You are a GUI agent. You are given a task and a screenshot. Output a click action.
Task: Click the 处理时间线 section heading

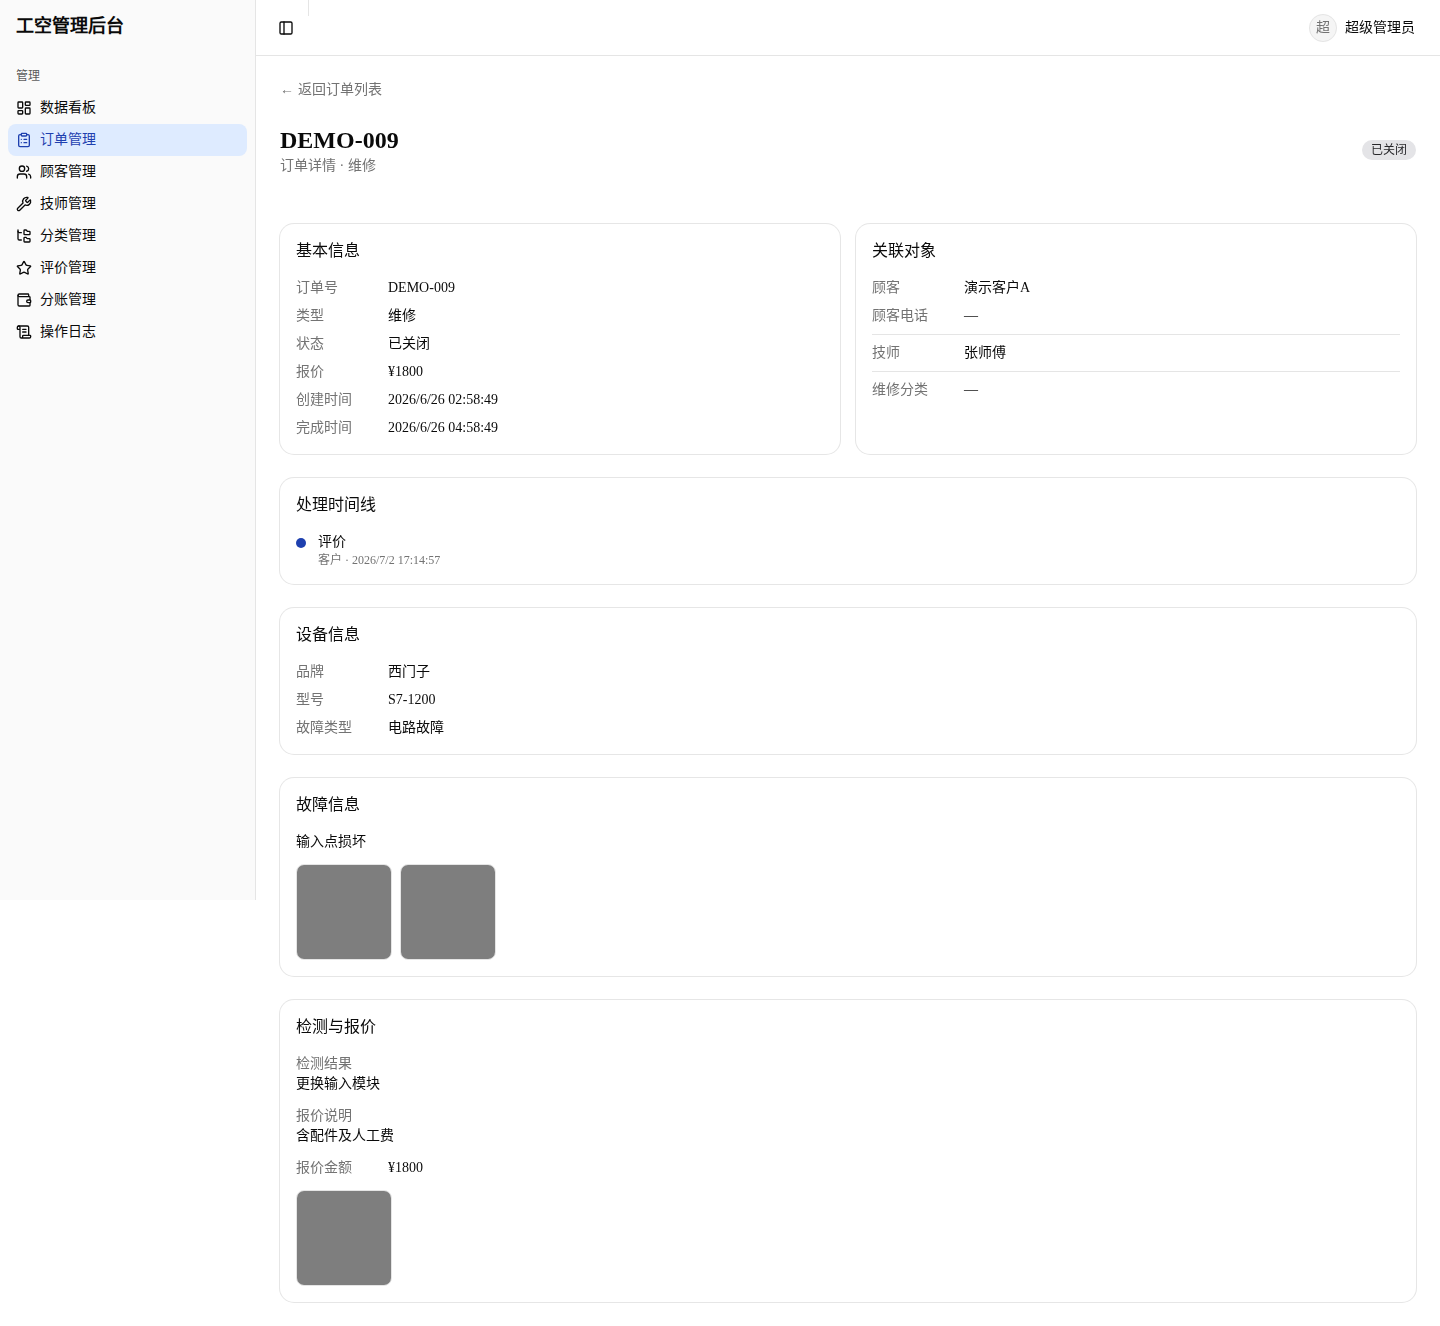(336, 505)
